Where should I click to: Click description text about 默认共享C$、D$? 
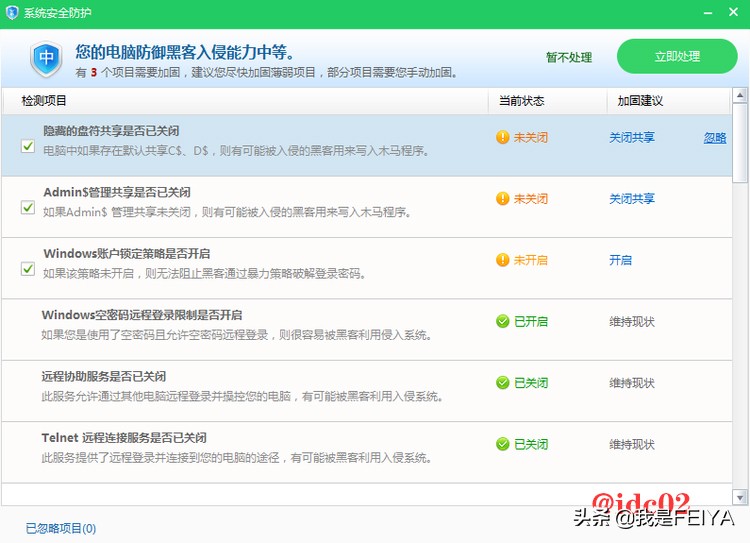click(236, 151)
